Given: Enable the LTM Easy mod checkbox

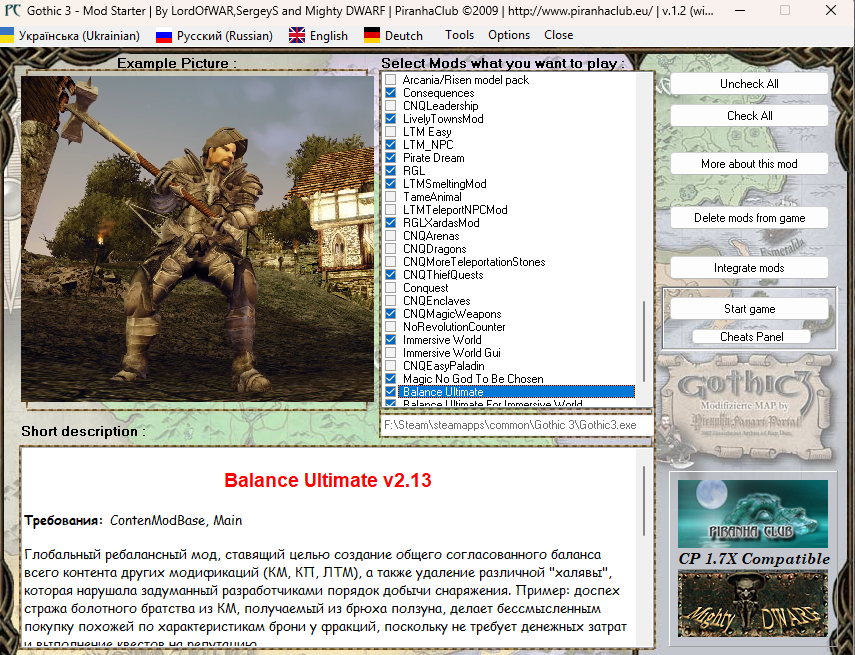Looking at the screenshot, I should click(x=391, y=132).
